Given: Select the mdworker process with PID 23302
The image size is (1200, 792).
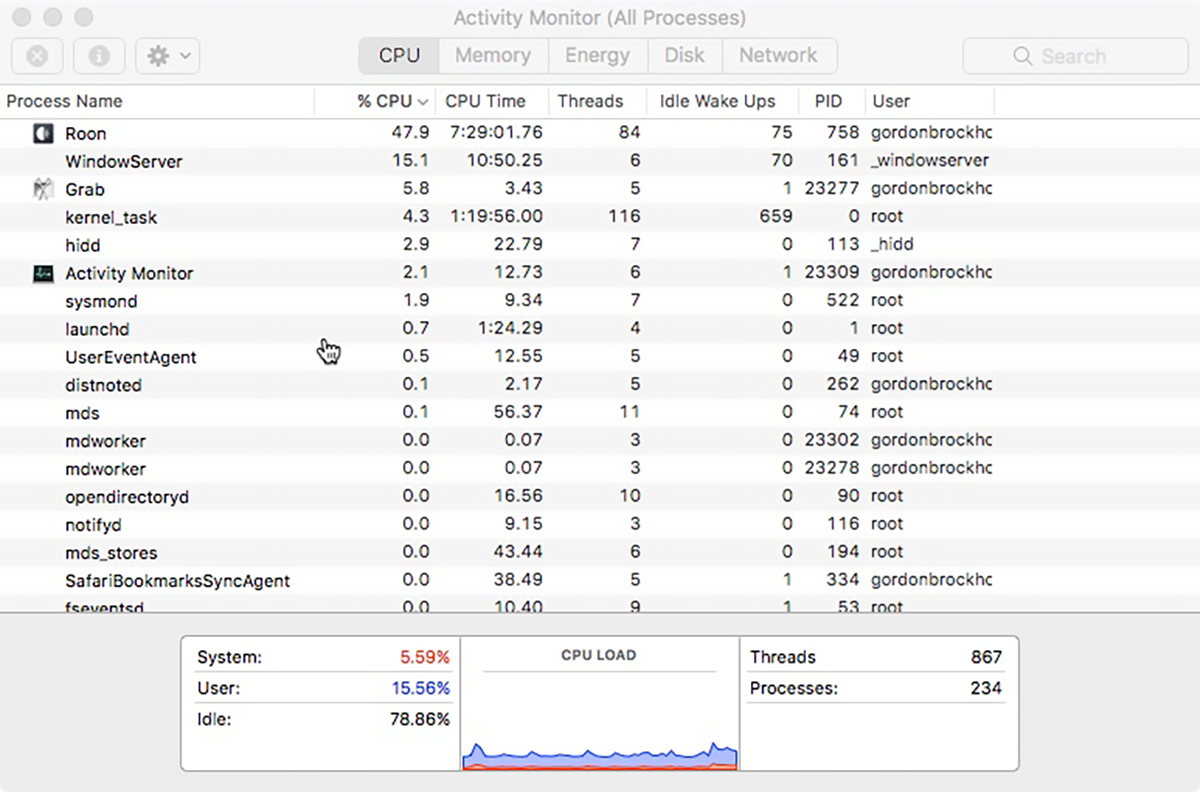Looking at the screenshot, I should (600, 441).
